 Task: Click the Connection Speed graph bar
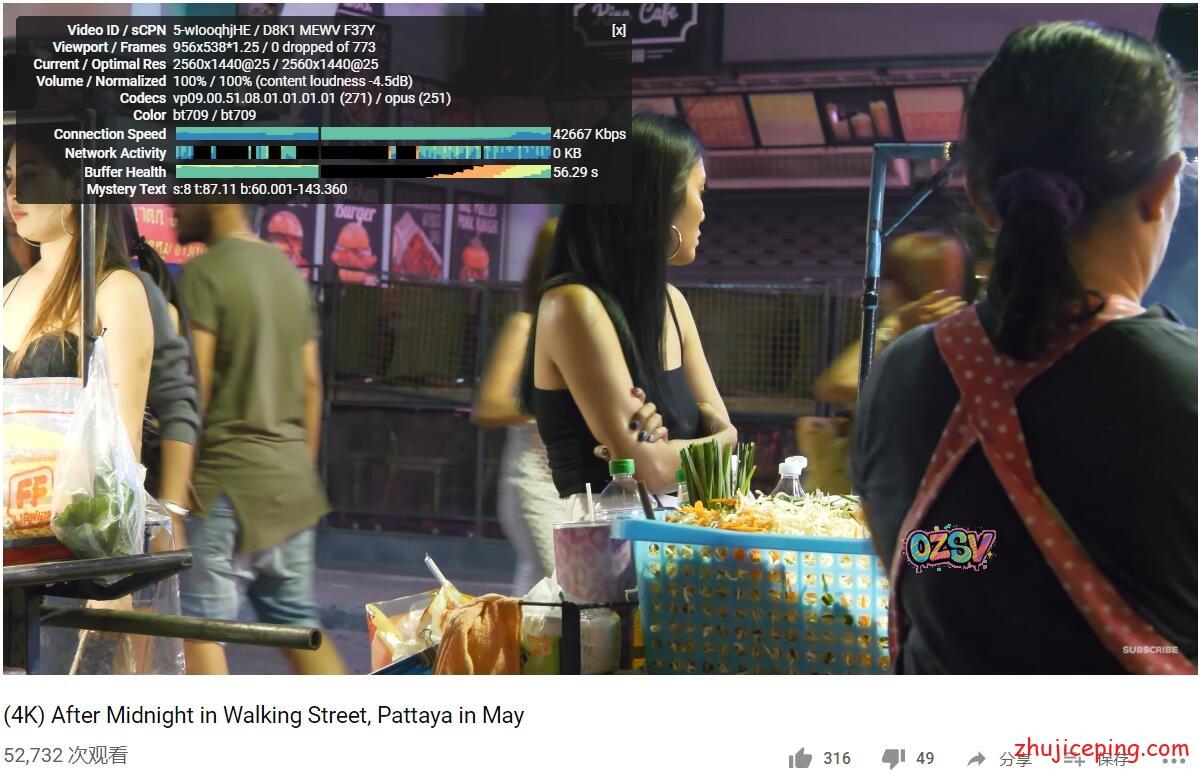point(363,134)
